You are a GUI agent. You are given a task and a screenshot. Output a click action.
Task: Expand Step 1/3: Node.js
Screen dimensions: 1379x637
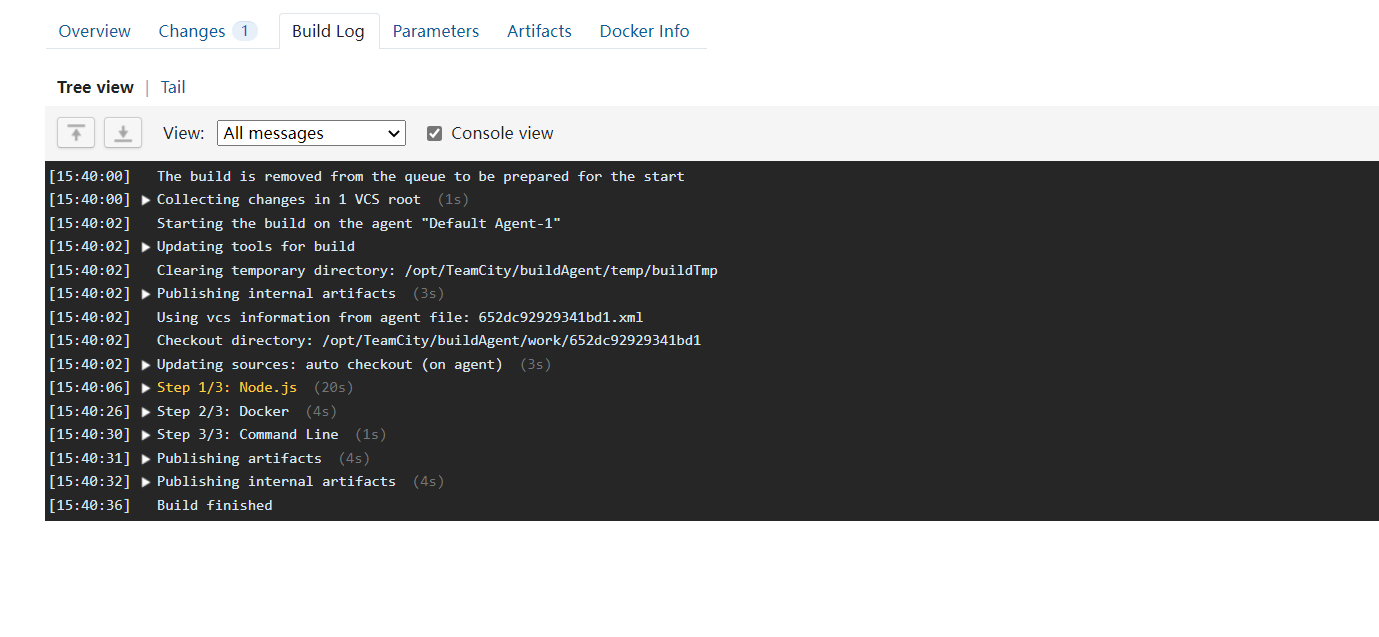pos(146,388)
